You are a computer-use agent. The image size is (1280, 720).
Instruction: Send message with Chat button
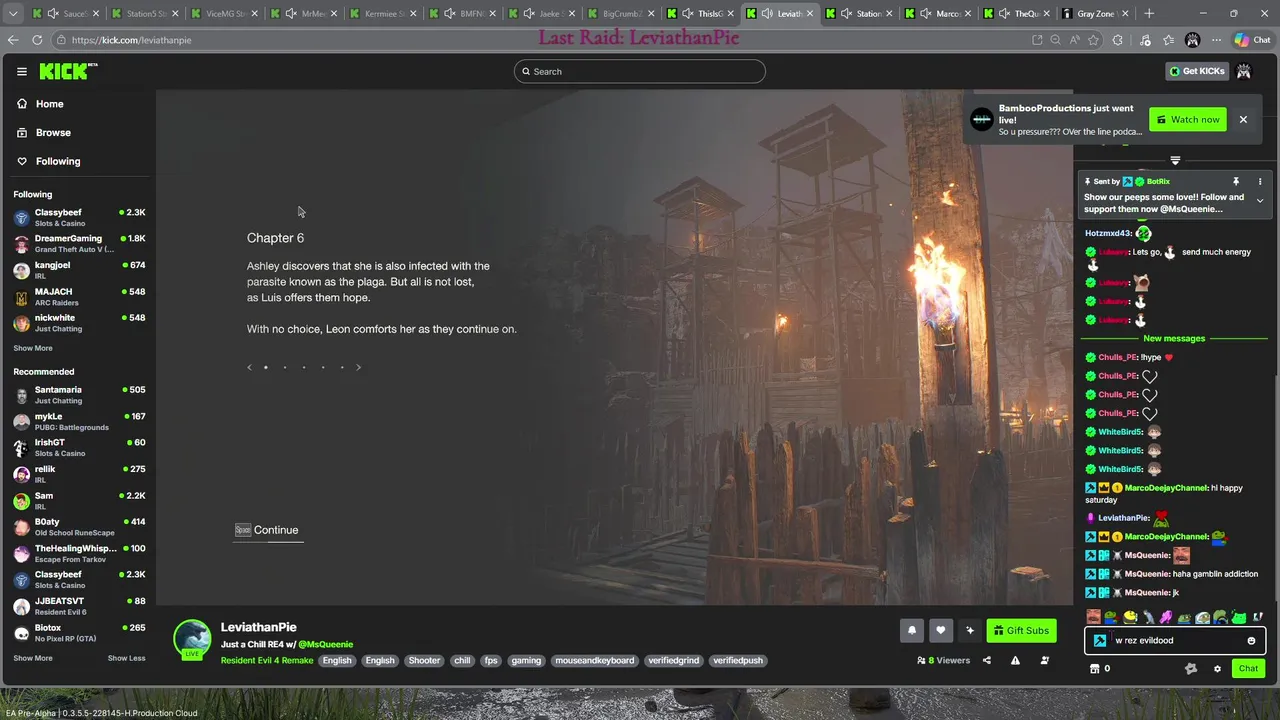coord(1248,668)
